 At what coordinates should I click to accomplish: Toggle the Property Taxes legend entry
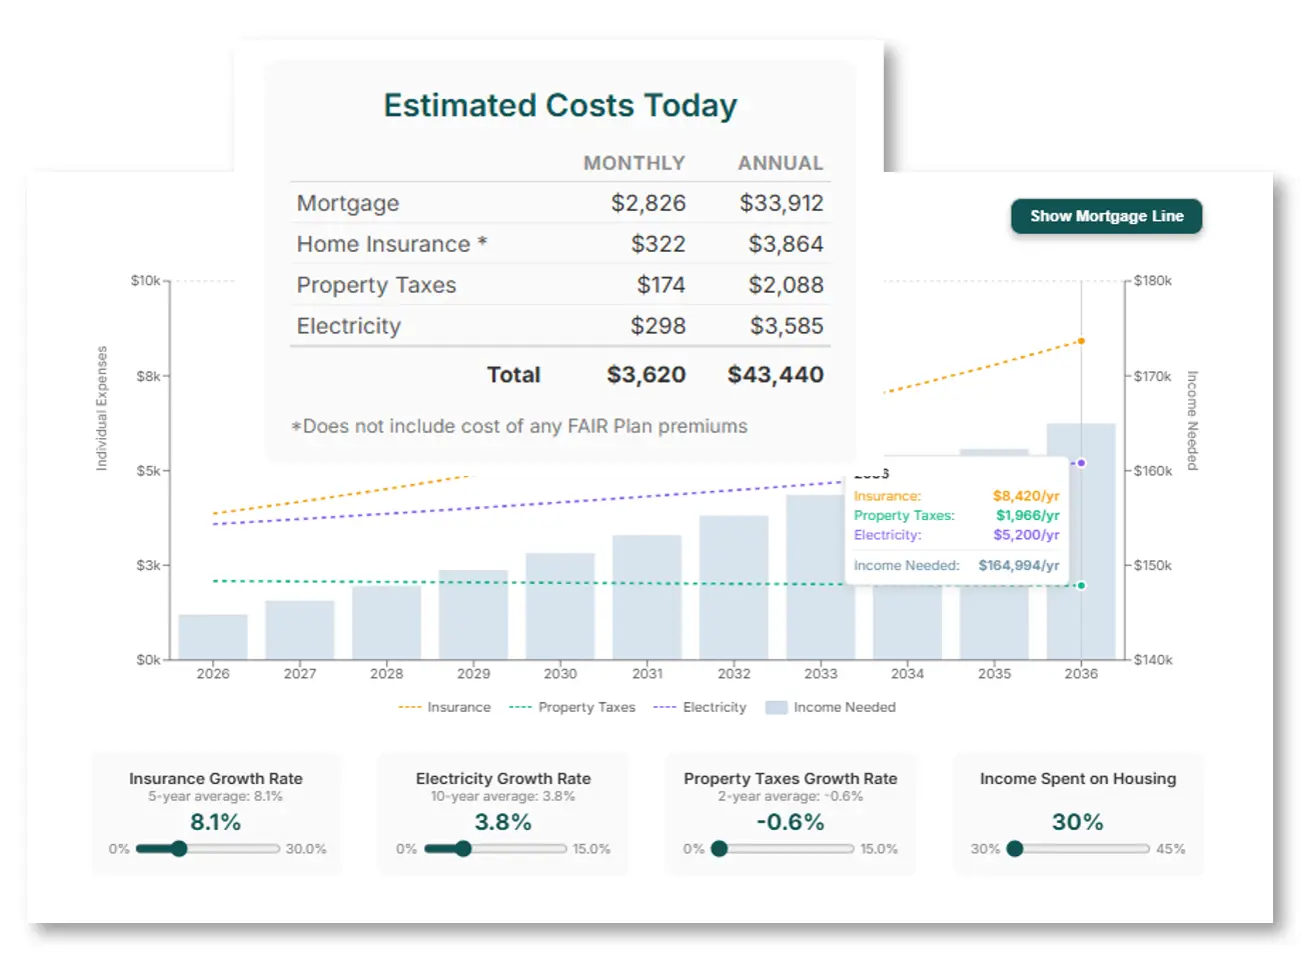[x=572, y=707]
